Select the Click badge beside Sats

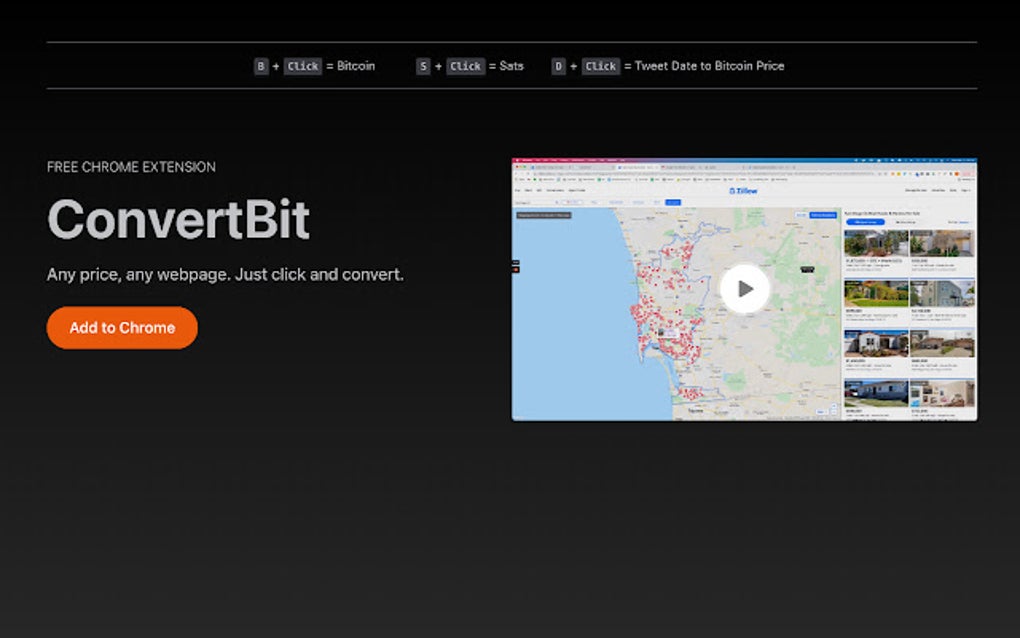(466, 66)
